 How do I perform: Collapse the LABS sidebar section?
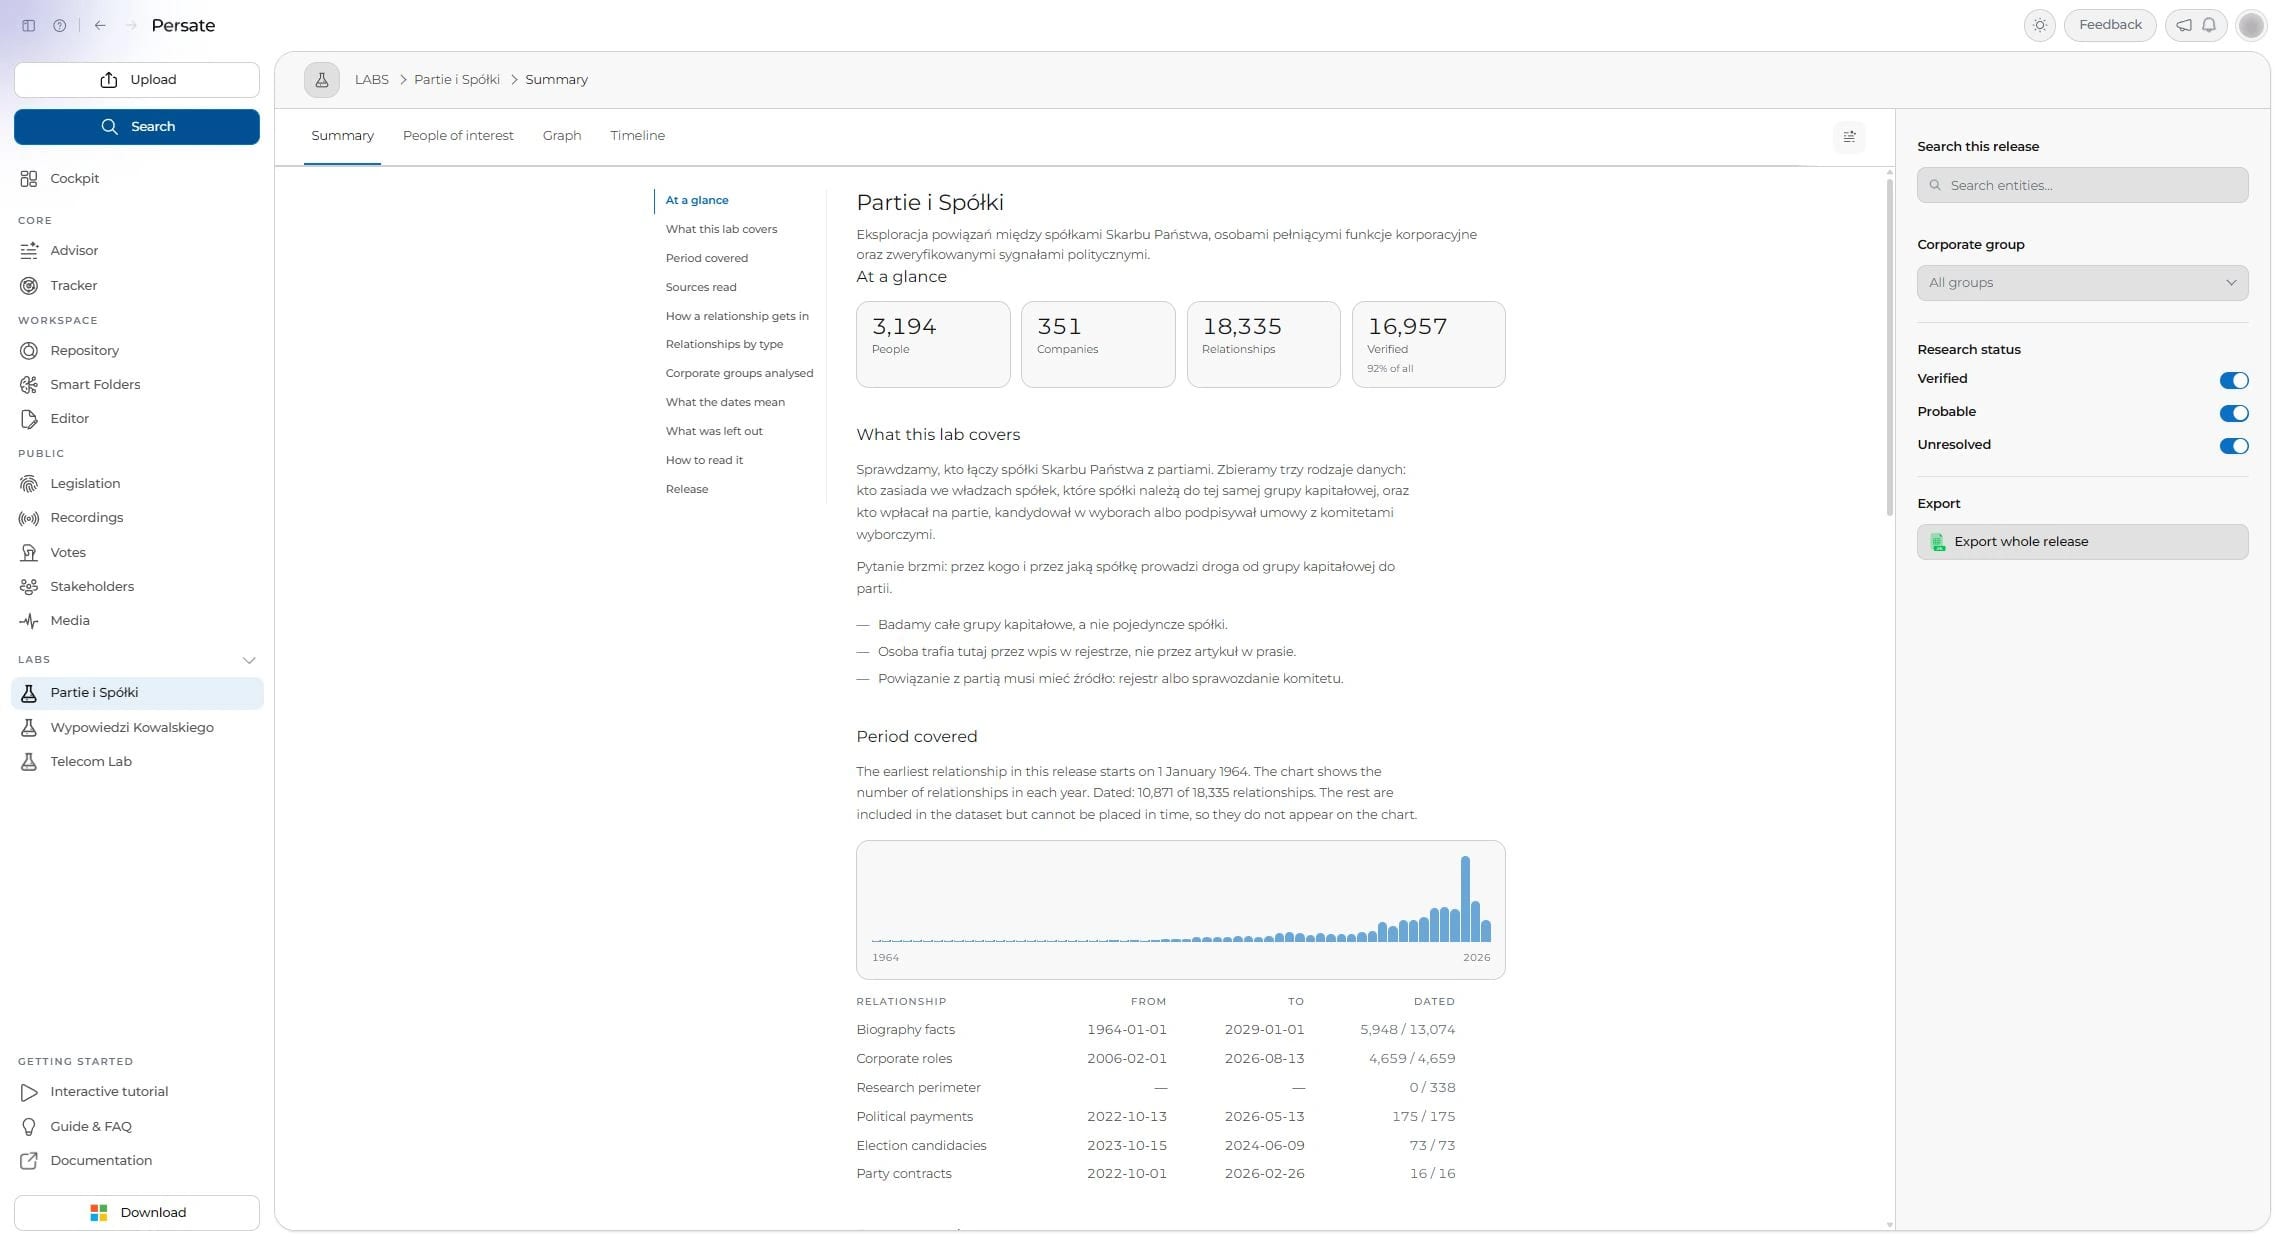(249, 660)
